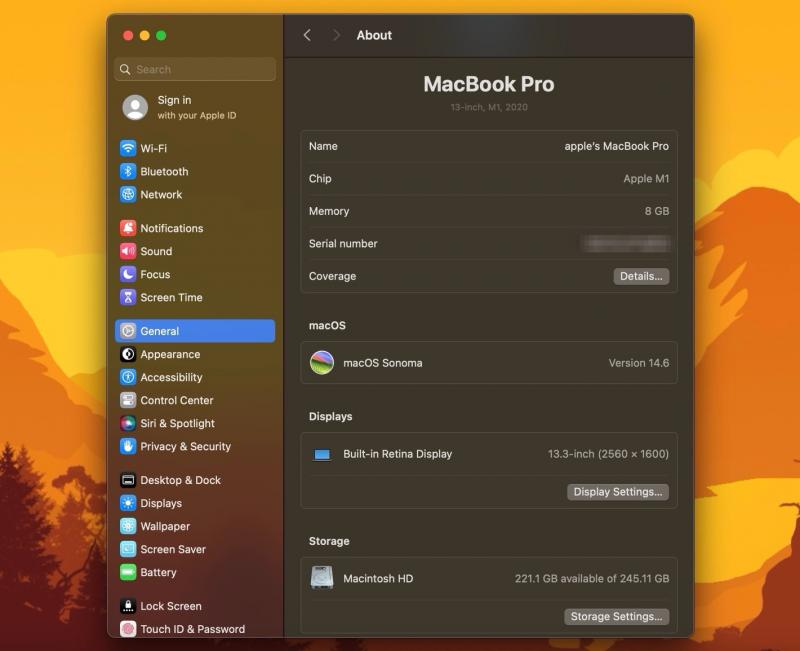The width and height of the screenshot is (800, 651).
Task: Select the "13-inch, M1, 2020" model subtitle
Action: (489, 107)
